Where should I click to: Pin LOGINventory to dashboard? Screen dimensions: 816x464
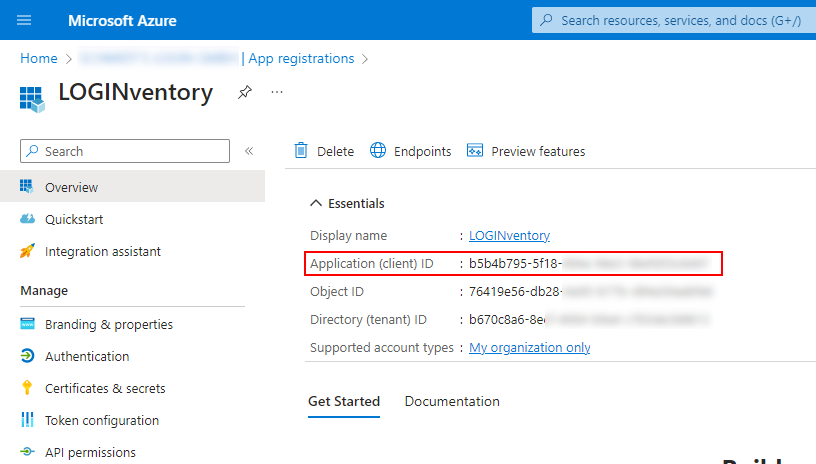[245, 92]
